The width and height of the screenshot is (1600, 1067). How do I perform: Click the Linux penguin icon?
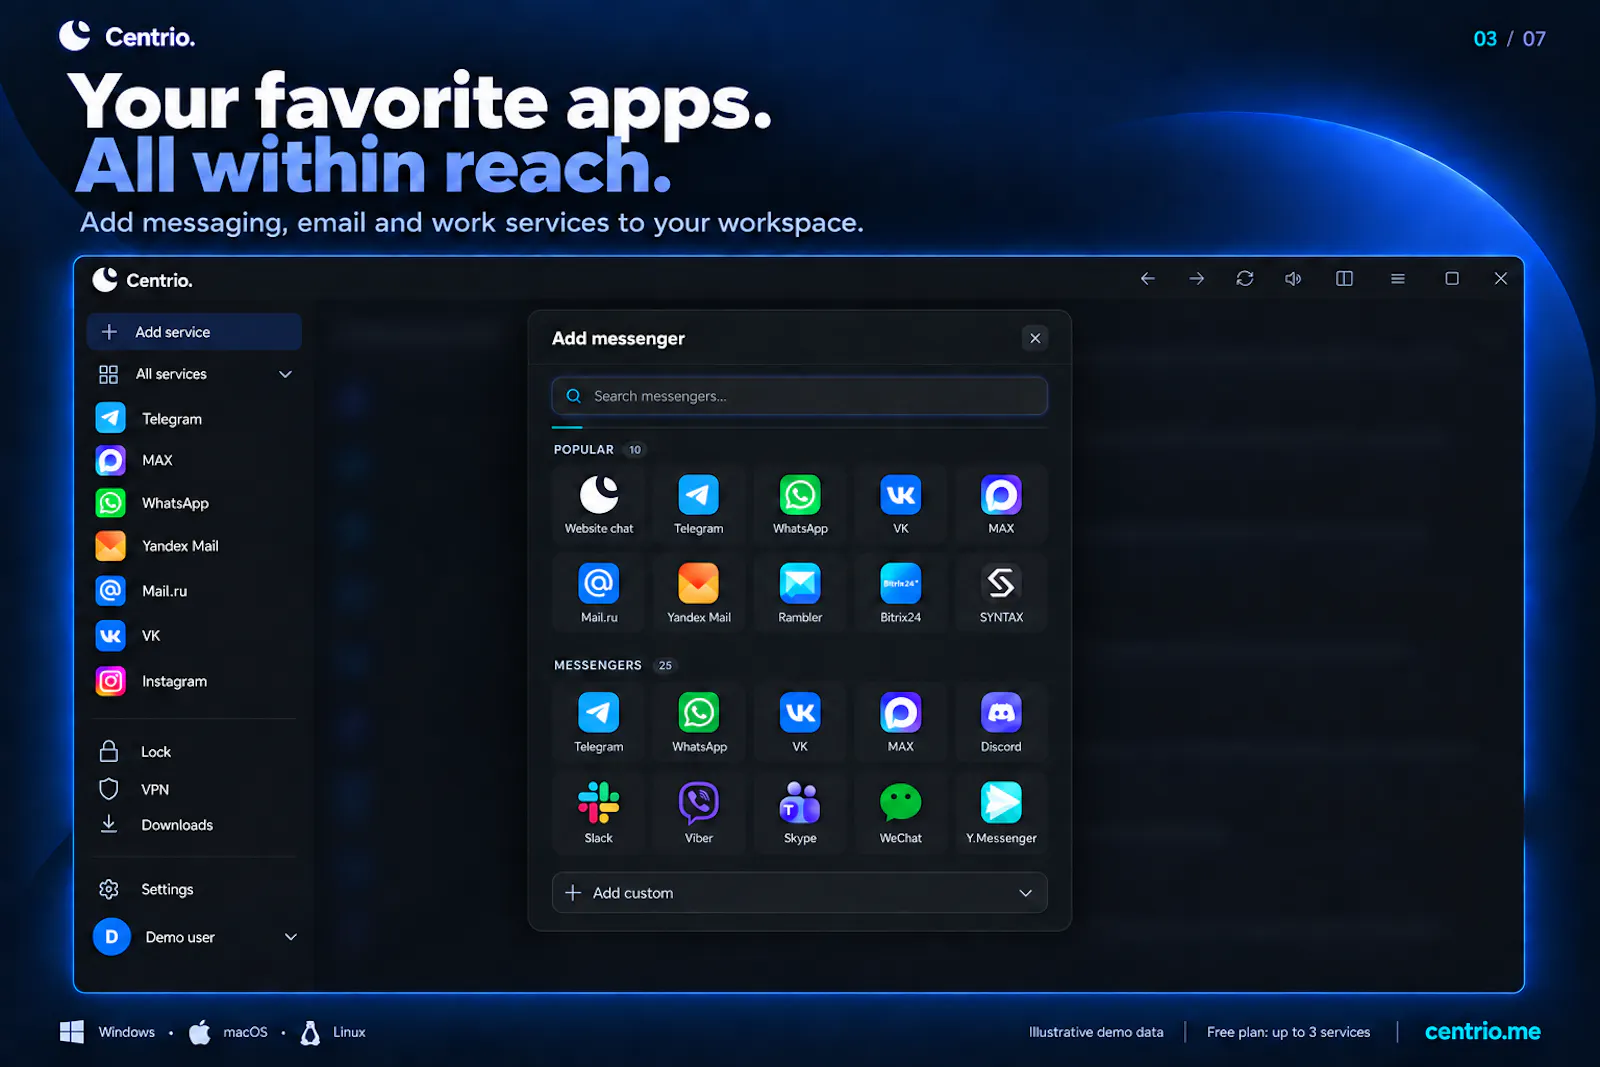(x=310, y=1032)
